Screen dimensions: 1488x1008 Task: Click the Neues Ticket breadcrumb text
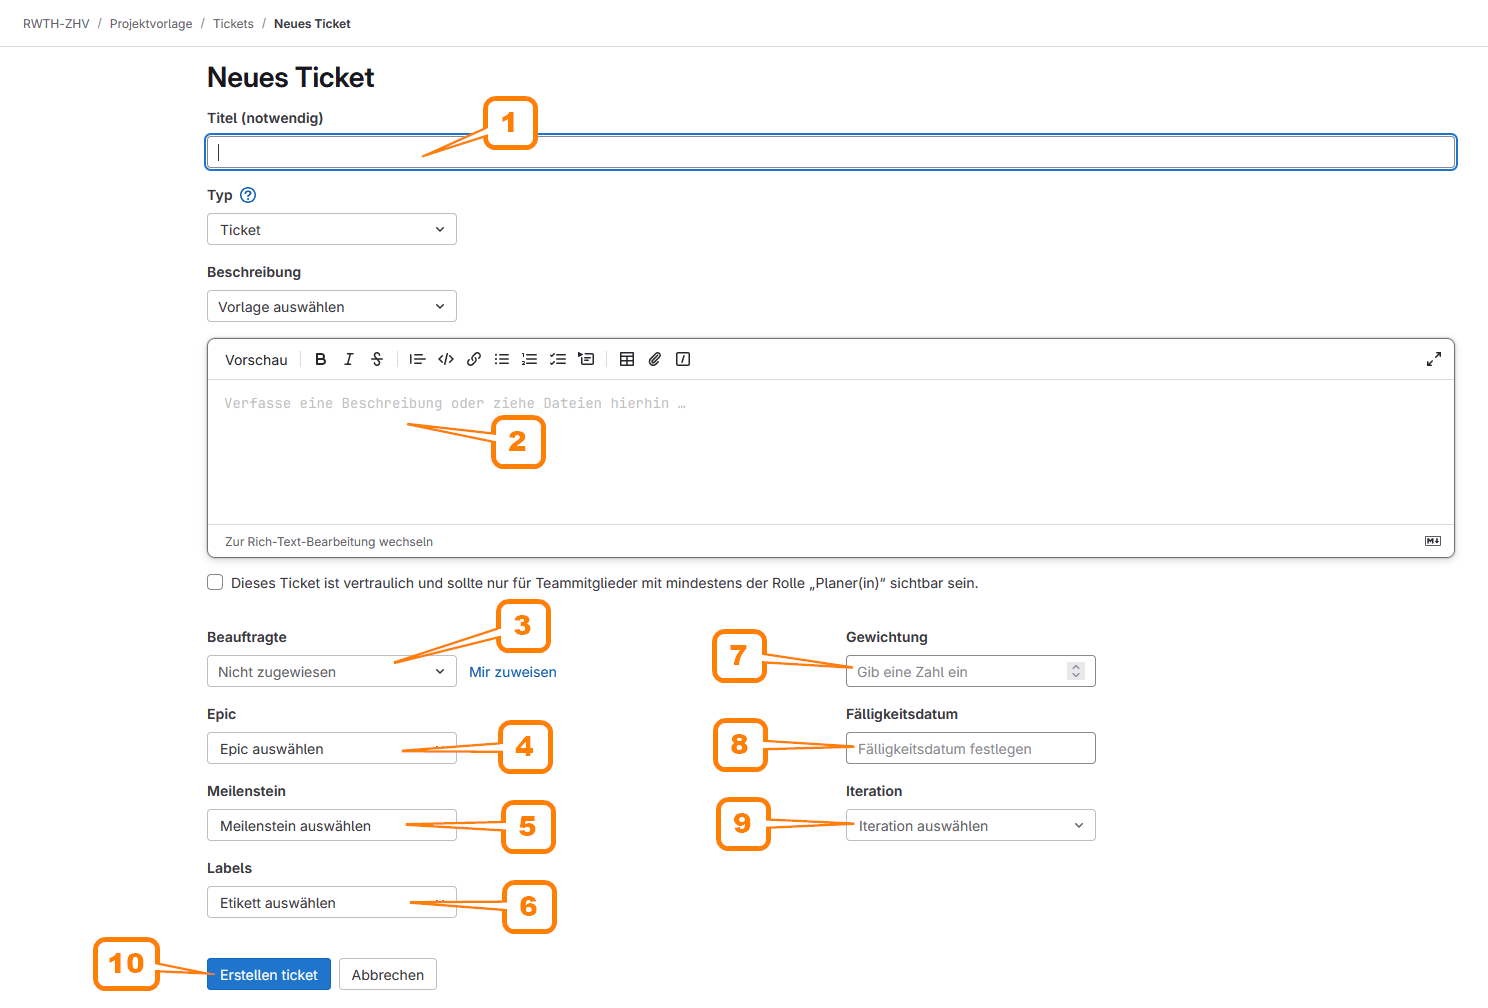312,24
